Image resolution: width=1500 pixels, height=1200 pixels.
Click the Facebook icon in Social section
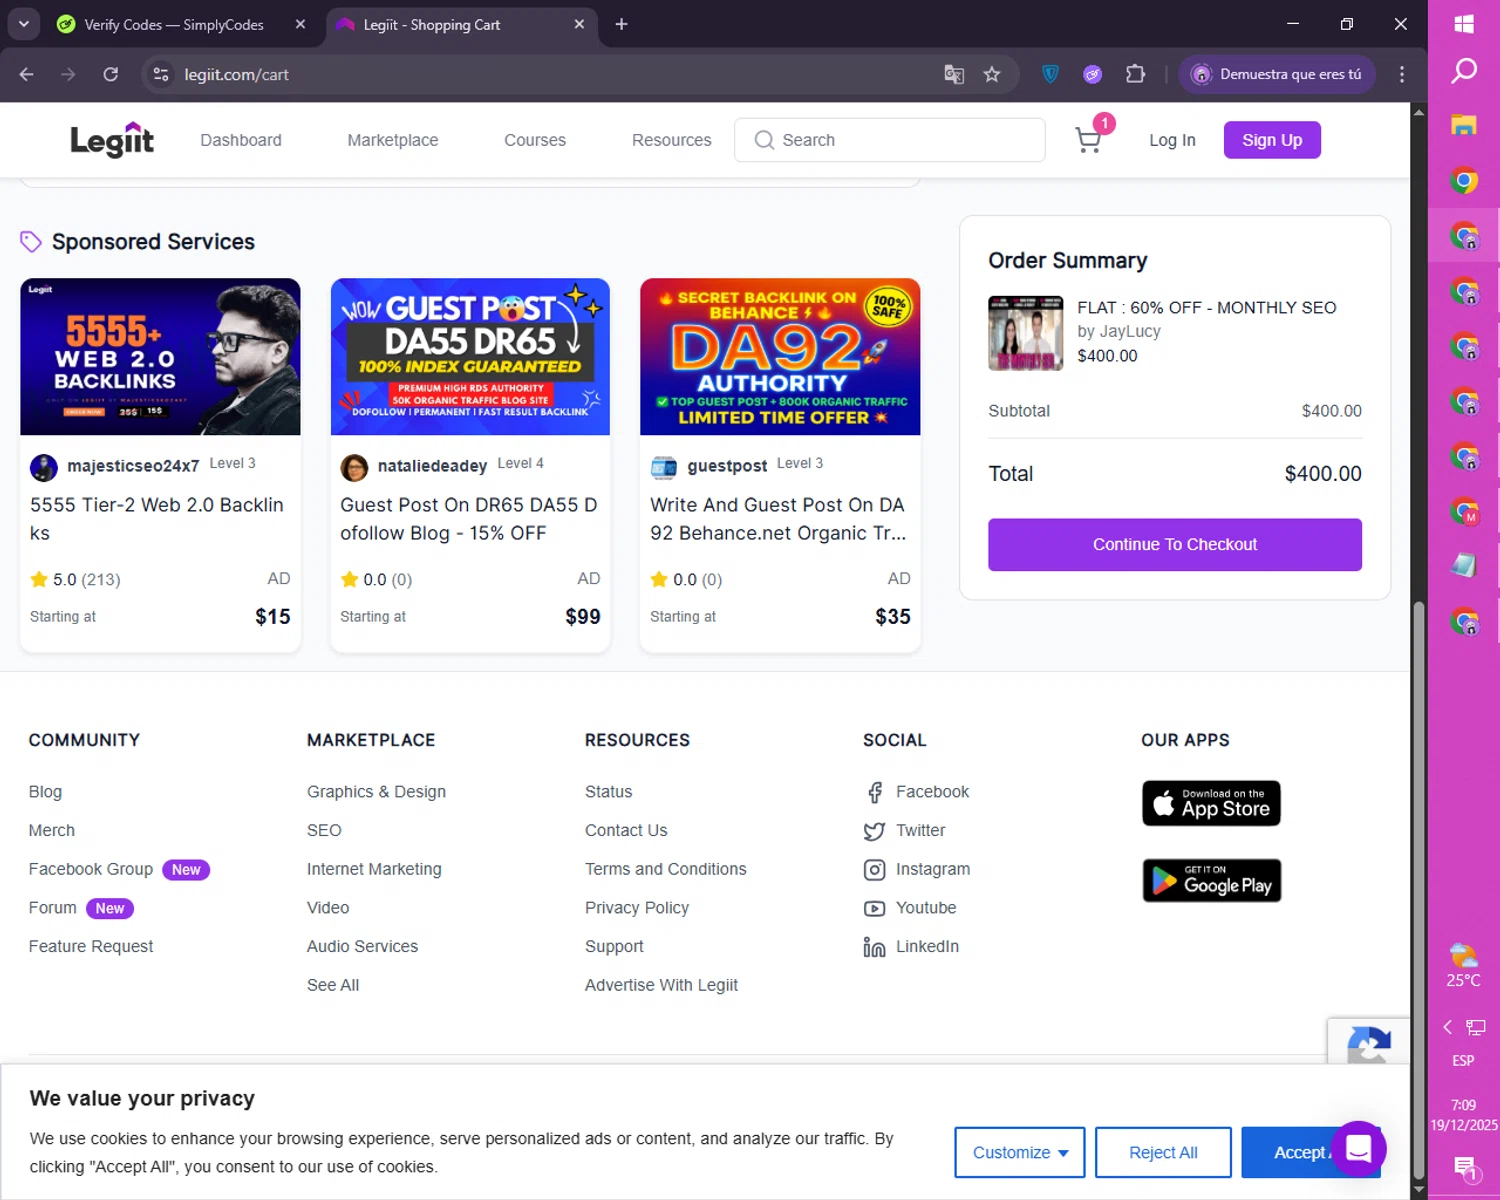tap(875, 792)
